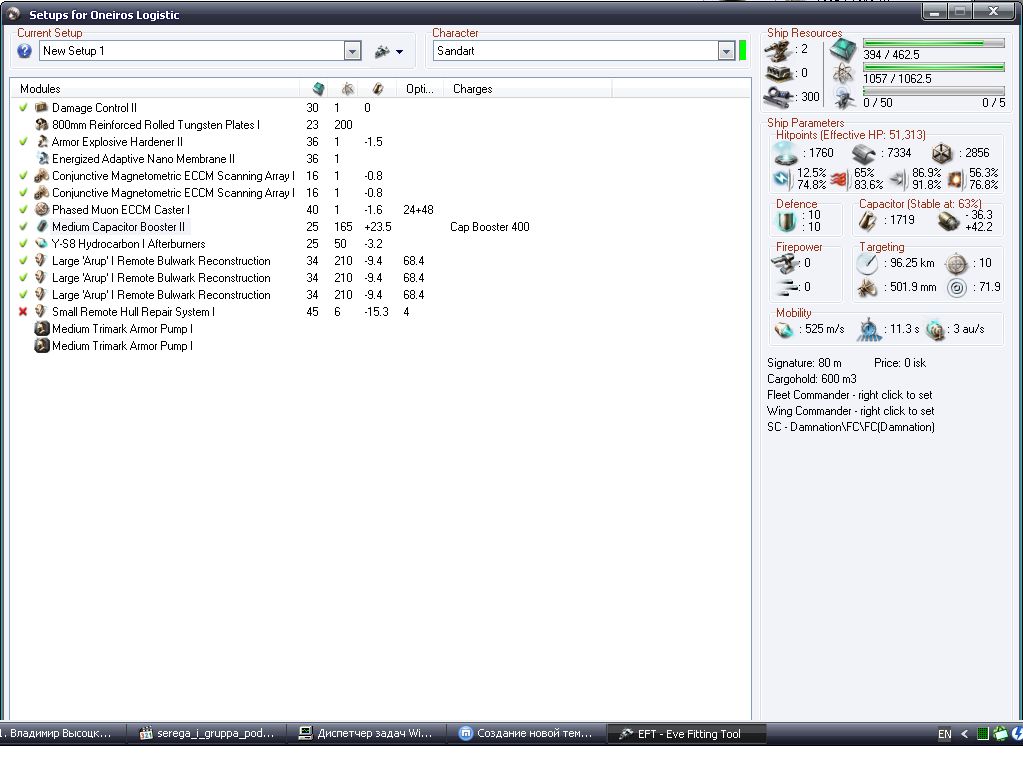Toggle the Y-S8 Hydrocarbon Afterburners checkmark
Screen dimensions: 1023x760
click(23, 243)
